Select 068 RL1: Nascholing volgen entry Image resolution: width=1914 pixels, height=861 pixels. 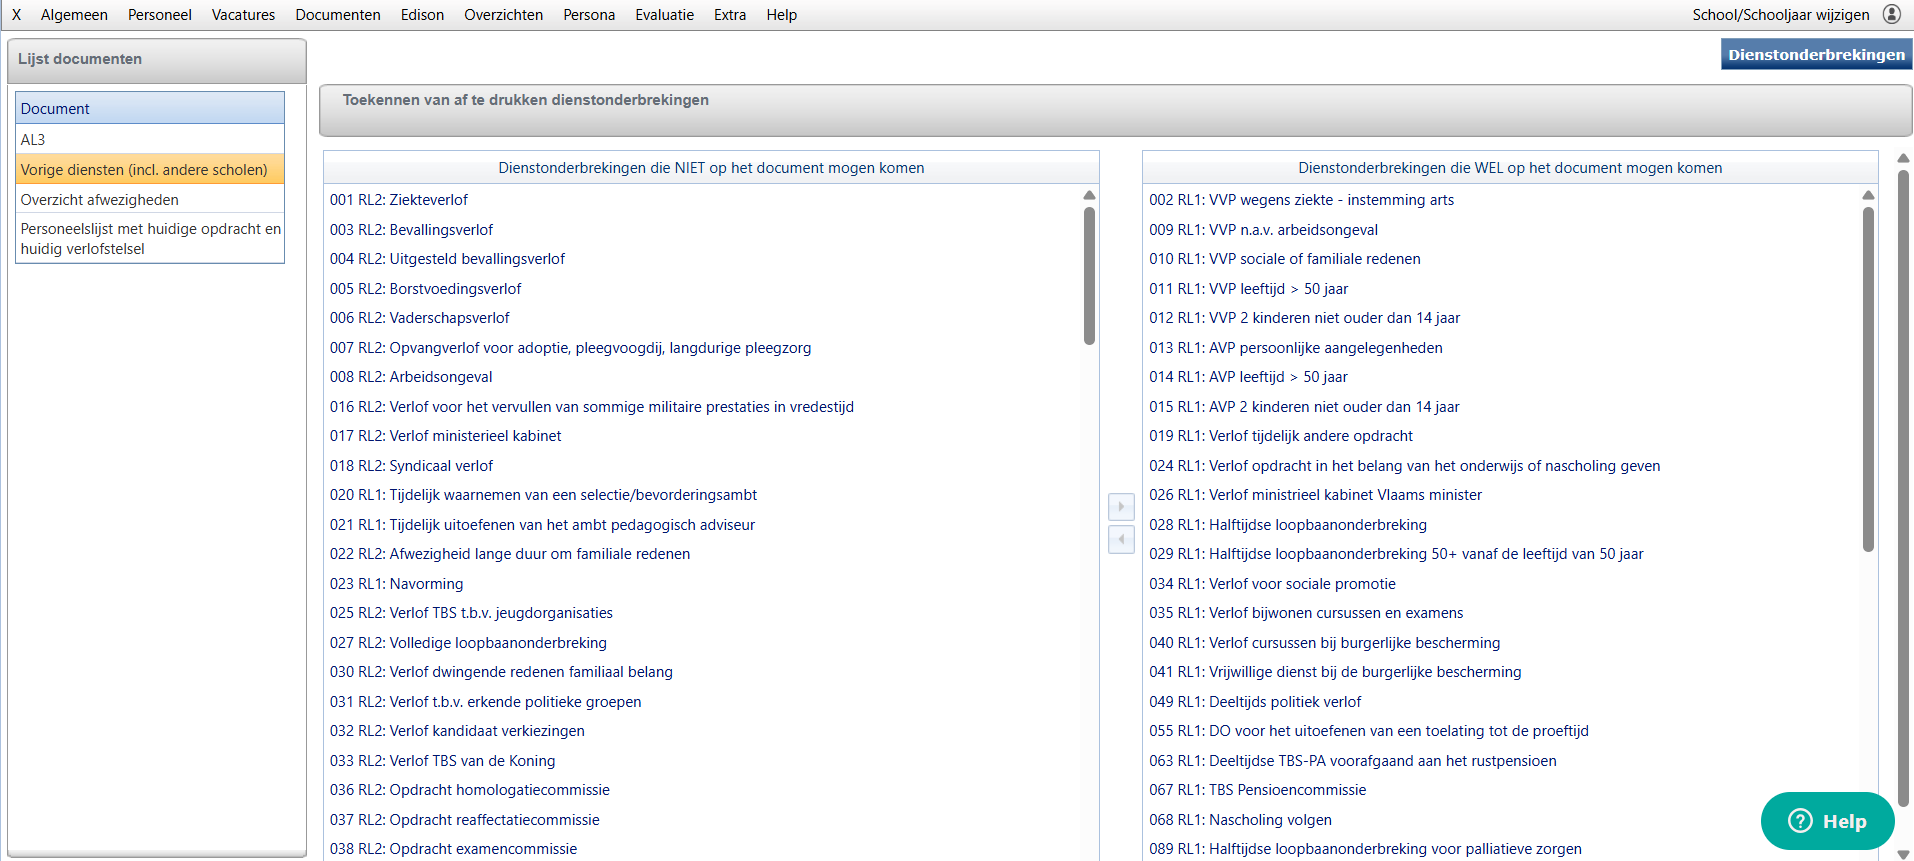click(x=1240, y=820)
